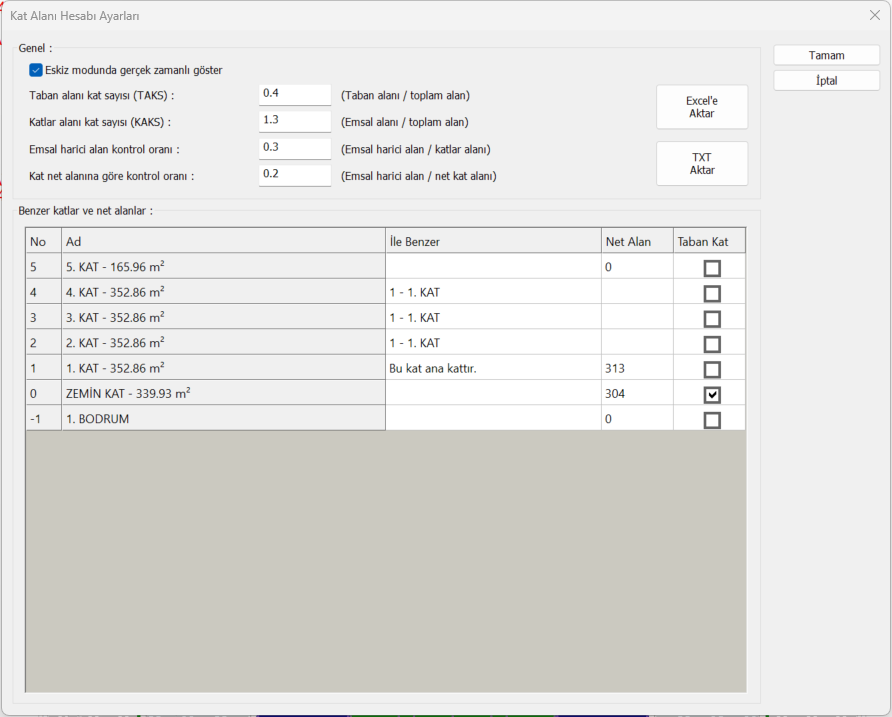
Task: Open İle Benzer cell for 2. KAT
Action: pos(492,343)
